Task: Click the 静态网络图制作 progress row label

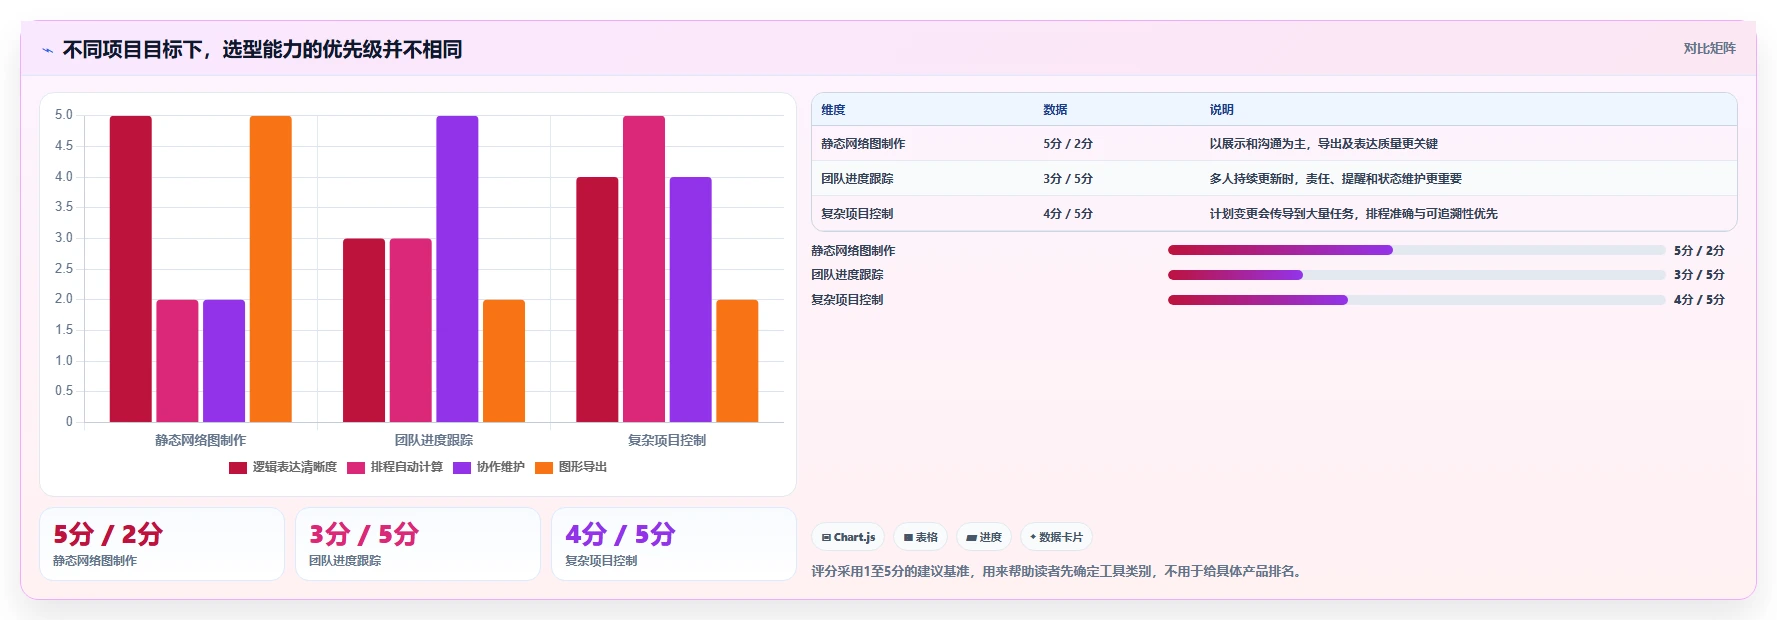Action: [x=853, y=251]
